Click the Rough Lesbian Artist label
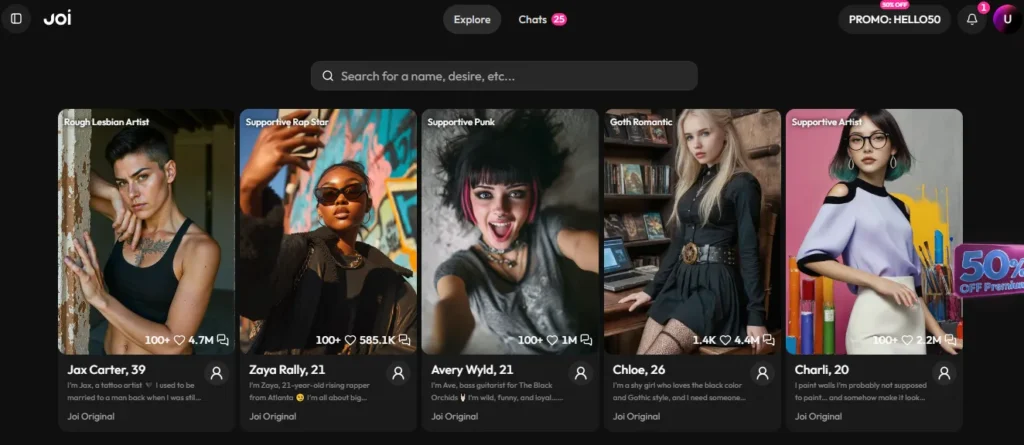 (106, 122)
